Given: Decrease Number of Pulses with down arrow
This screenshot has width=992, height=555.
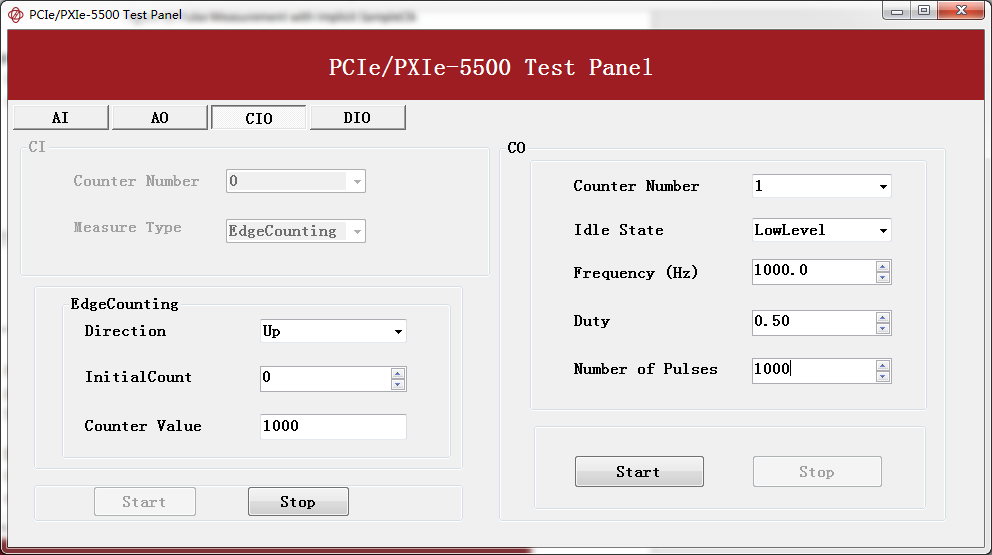Looking at the screenshot, I should tap(883, 376).
